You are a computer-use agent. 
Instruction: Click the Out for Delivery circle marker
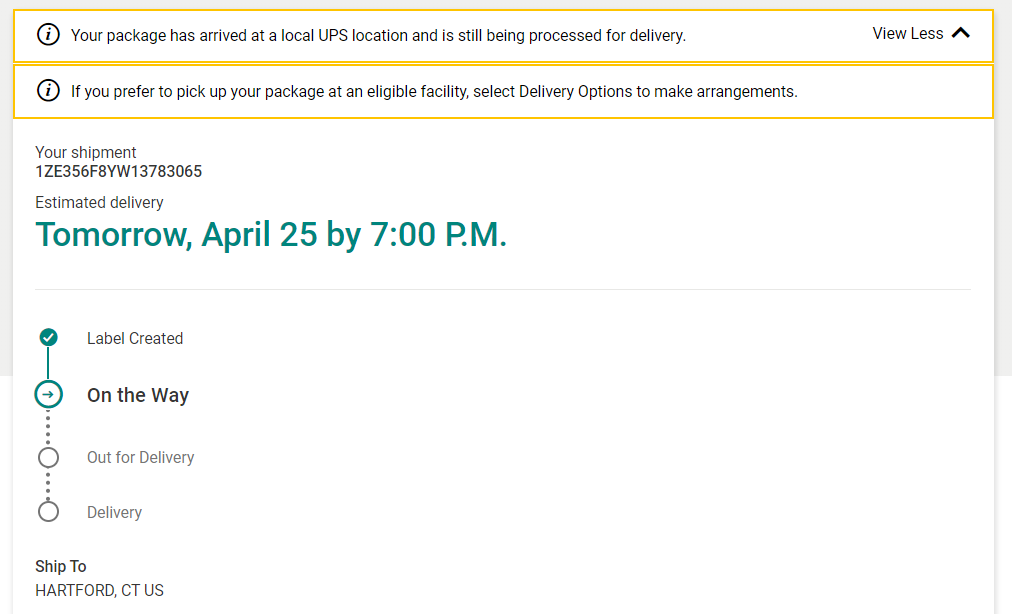tap(48, 457)
